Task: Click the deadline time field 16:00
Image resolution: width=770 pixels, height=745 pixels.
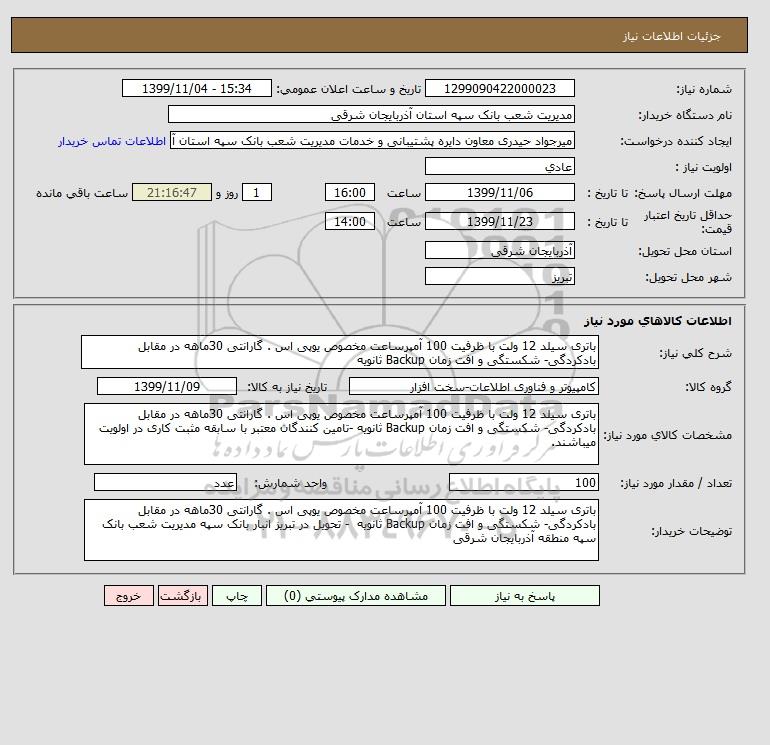Action: 350,193
